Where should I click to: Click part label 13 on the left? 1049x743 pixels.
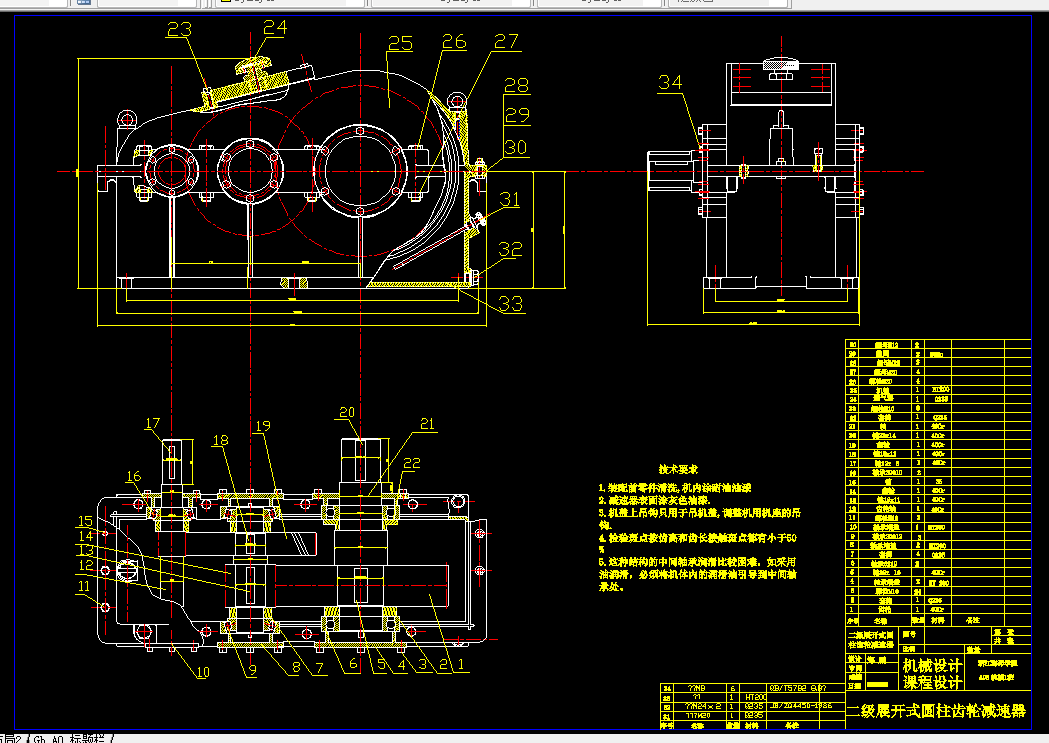point(86,550)
